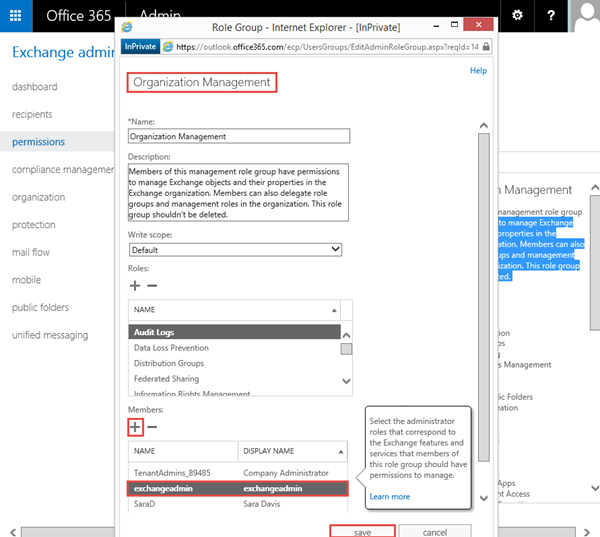Click the cancel button
The image size is (600, 537).
click(x=434, y=531)
